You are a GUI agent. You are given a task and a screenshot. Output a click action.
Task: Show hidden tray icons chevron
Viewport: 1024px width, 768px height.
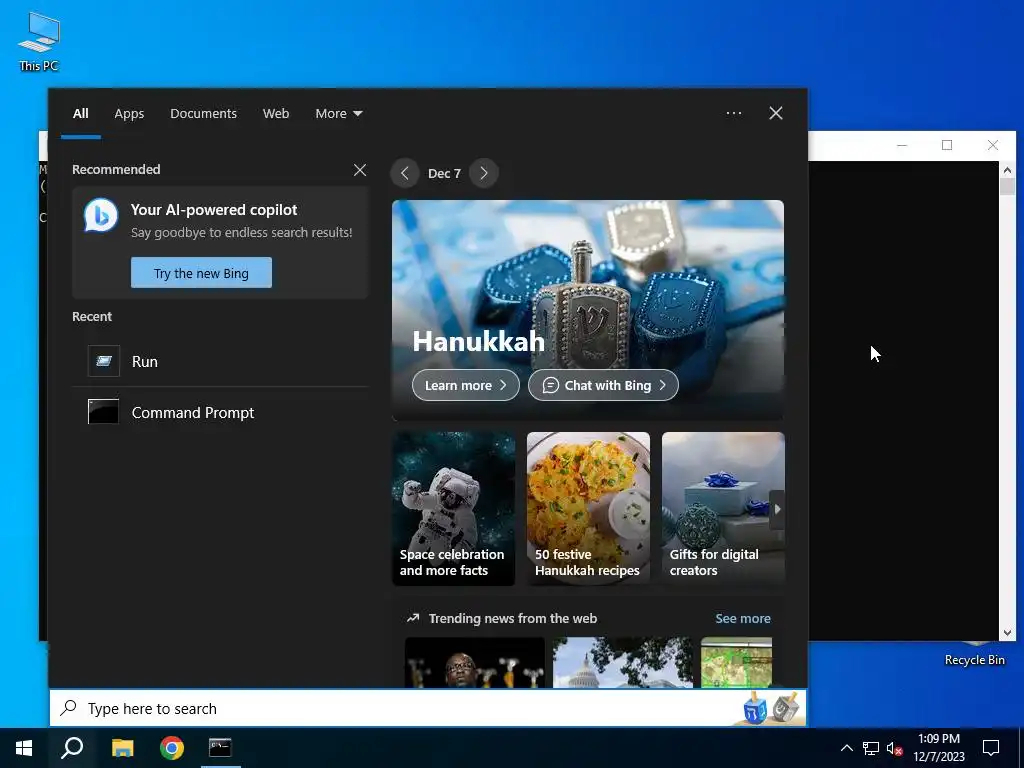pyautogui.click(x=846, y=748)
